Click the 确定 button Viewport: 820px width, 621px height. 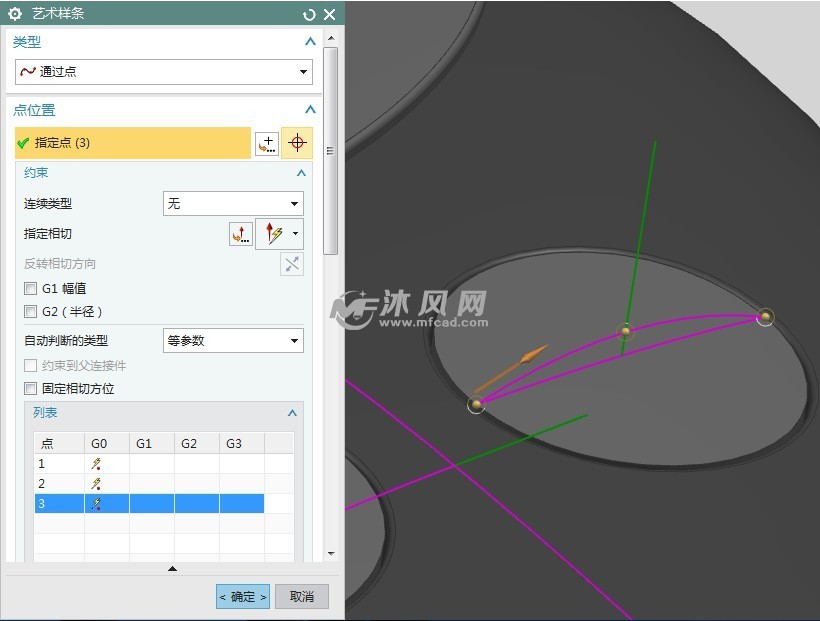[243, 597]
